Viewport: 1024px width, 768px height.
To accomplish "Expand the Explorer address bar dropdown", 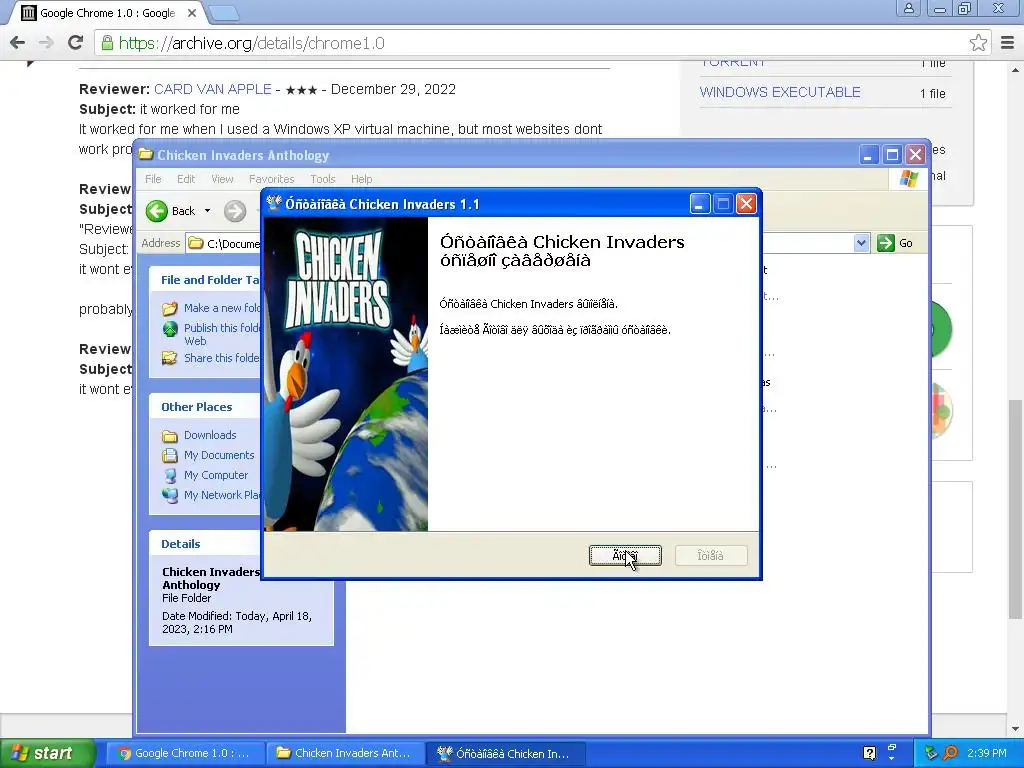I will click(x=861, y=243).
